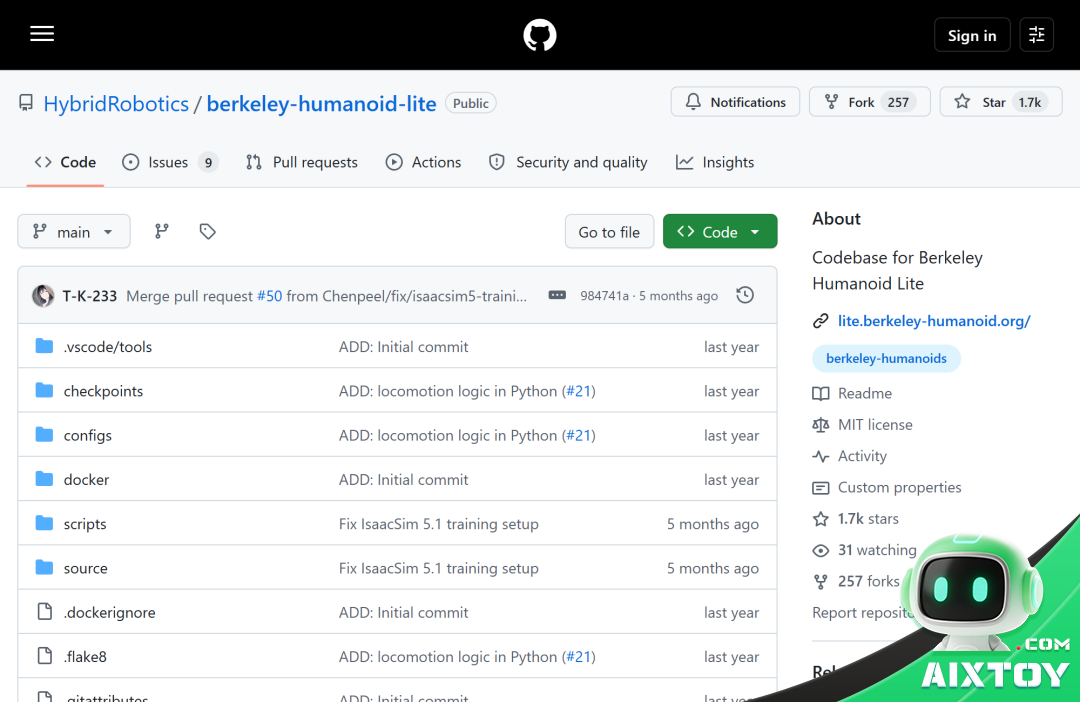This screenshot has height=702, width=1080.
Task: Click folder icon beside docker
Action: click(44, 479)
